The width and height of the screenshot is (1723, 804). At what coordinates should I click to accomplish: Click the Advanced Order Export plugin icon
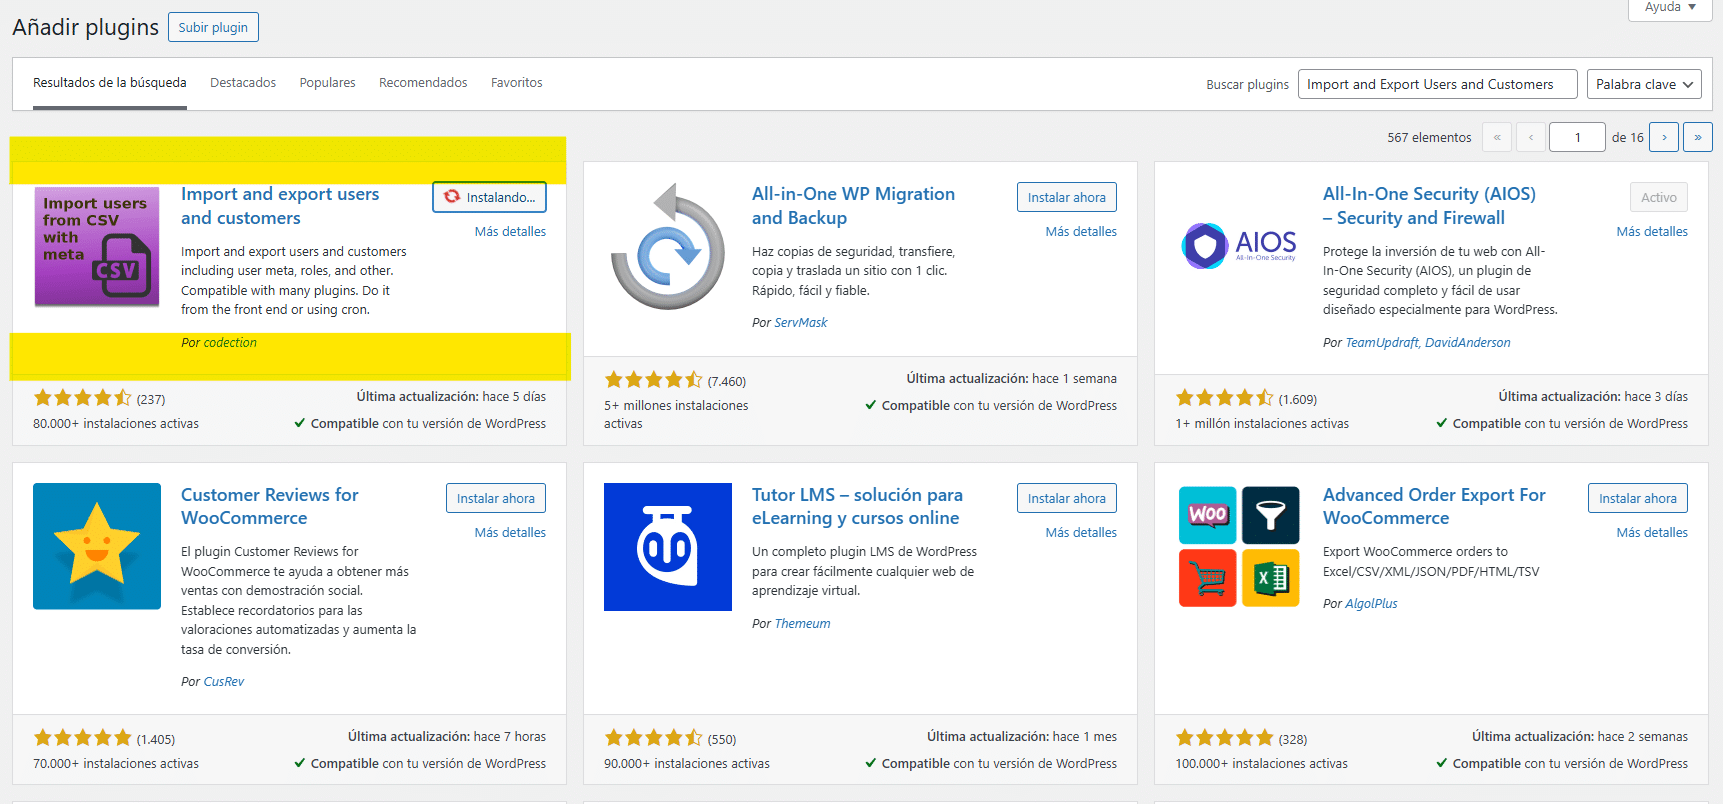tap(1238, 546)
